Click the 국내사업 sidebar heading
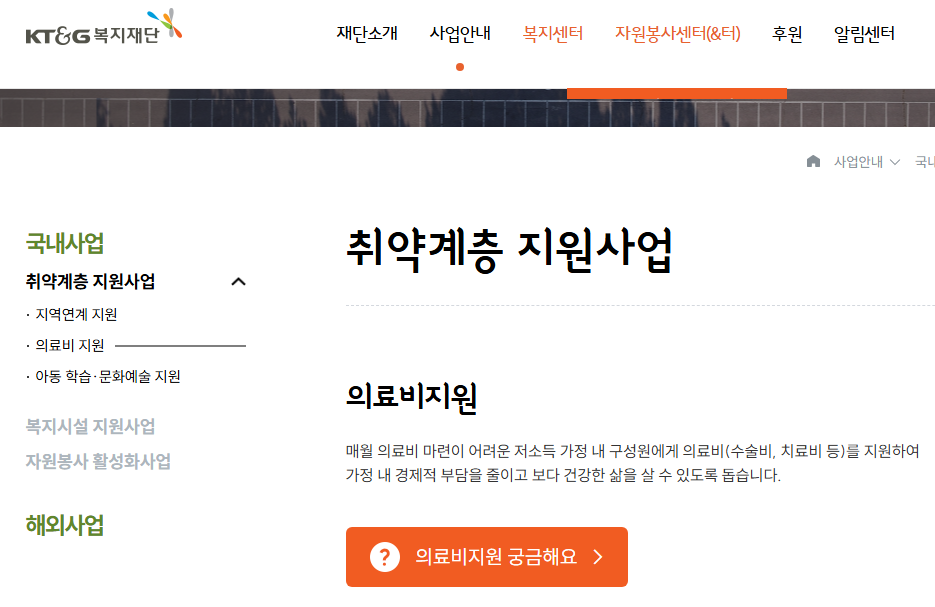The width and height of the screenshot is (935, 607). coord(64,243)
